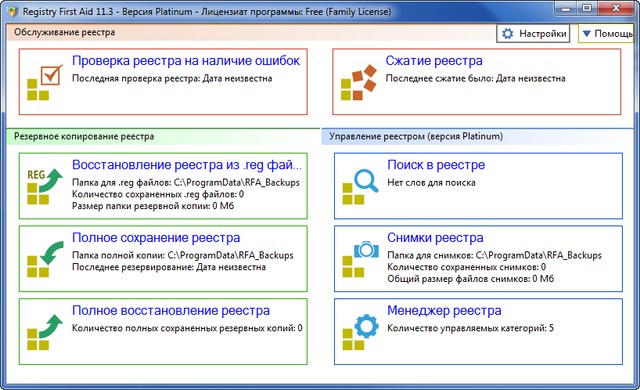Click 'Количество сохраненных снимков: 0' text
Viewport: 640px width, 390px height.
pyautogui.click(x=466, y=267)
